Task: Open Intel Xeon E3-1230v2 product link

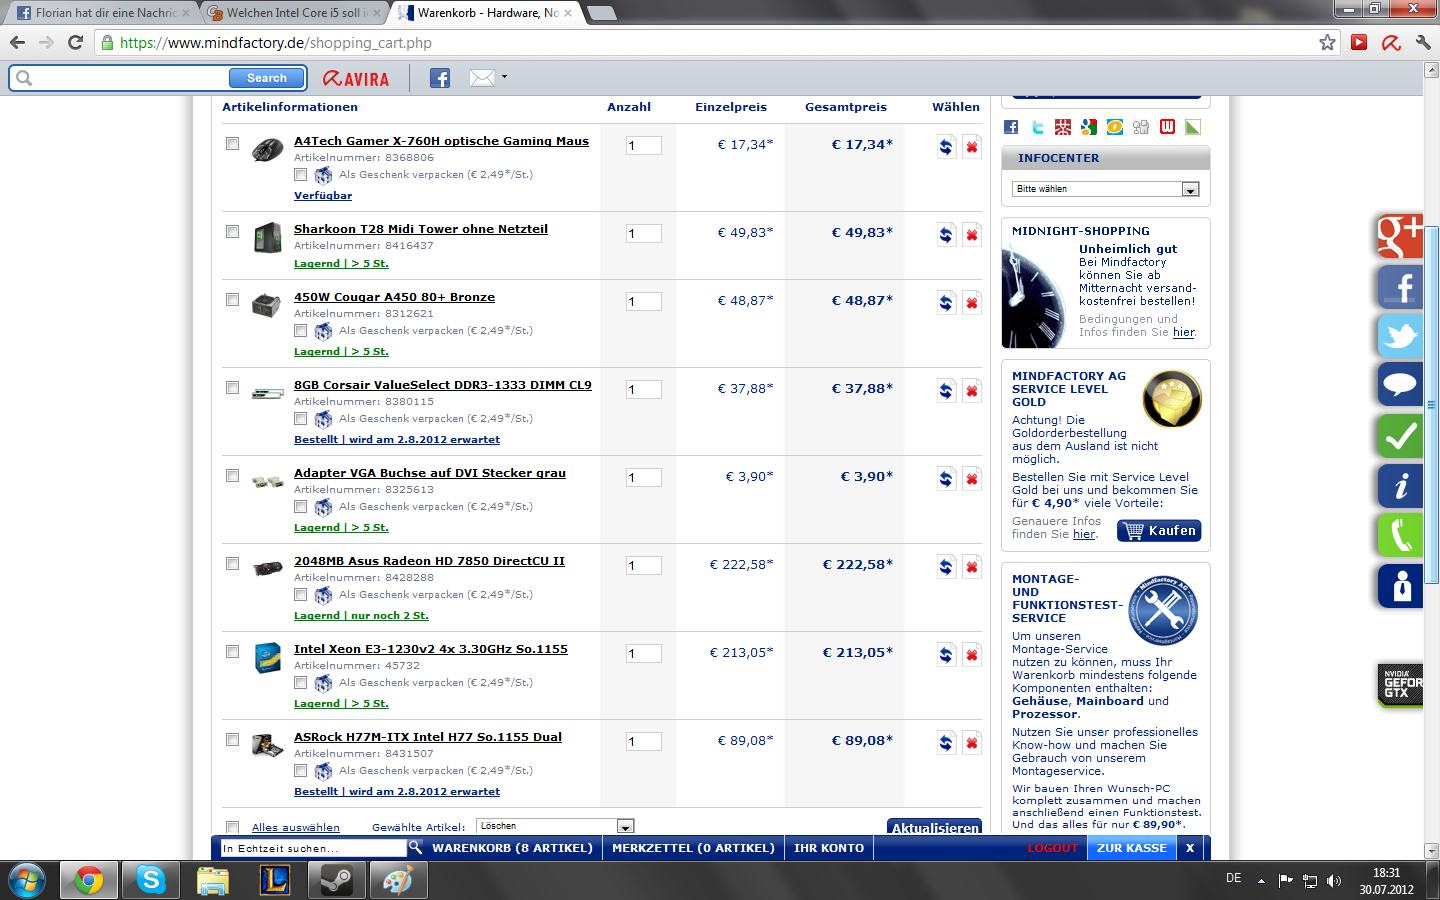Action: [x=431, y=649]
